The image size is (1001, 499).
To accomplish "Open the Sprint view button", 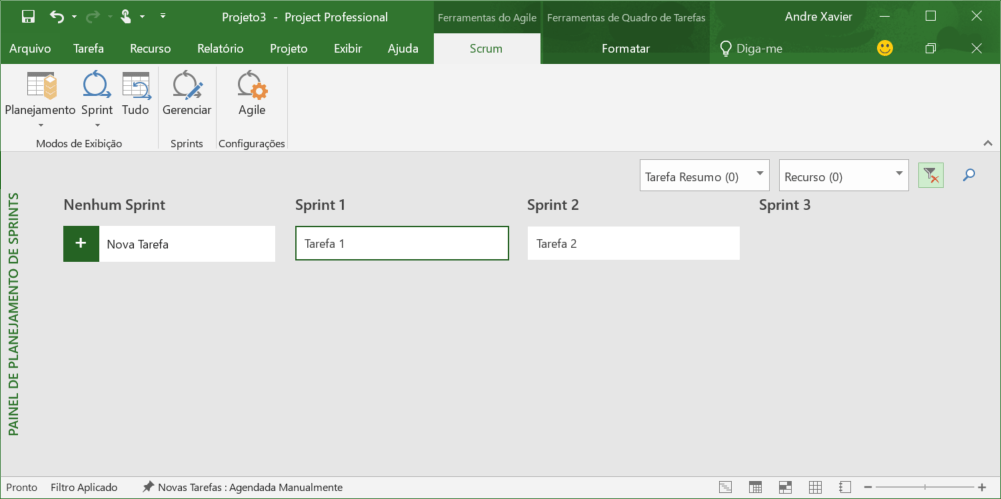I will click(x=97, y=99).
